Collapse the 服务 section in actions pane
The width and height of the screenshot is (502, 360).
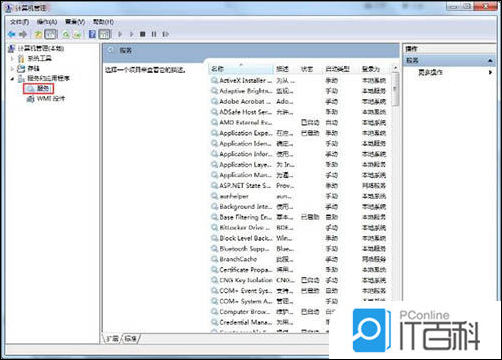490,61
